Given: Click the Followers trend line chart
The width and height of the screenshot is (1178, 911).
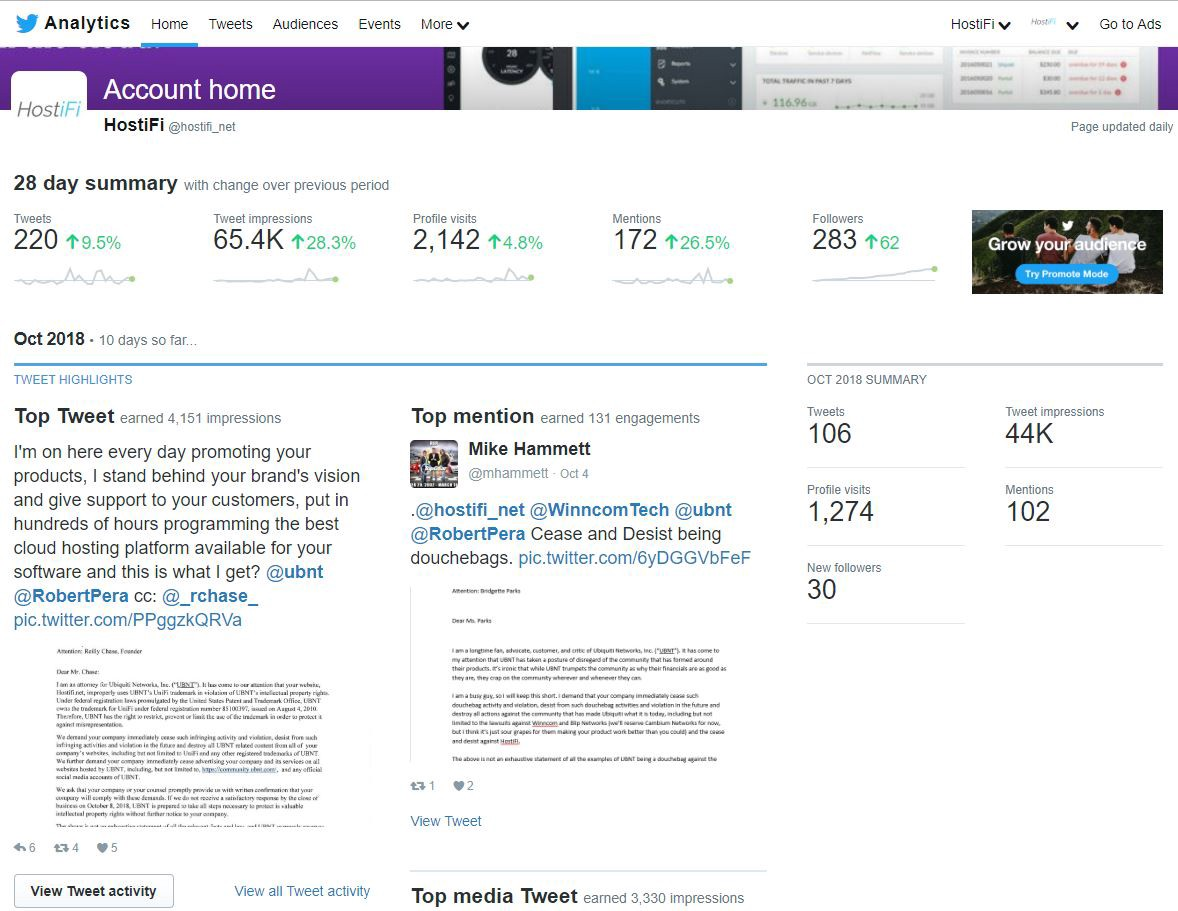Looking at the screenshot, I should point(874,274).
